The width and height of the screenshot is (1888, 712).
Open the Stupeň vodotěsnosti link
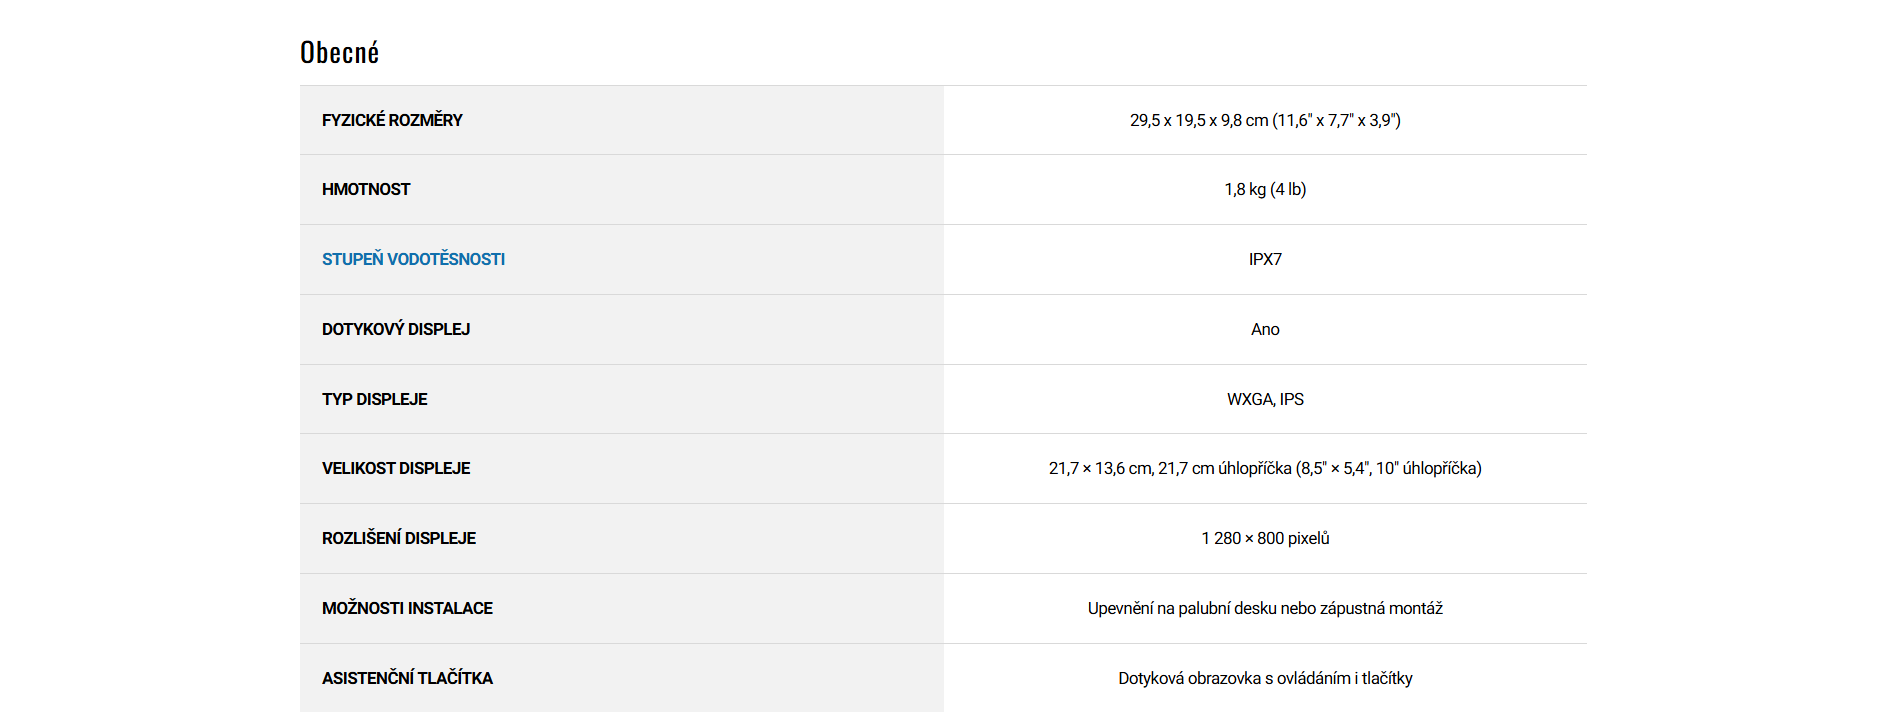(413, 259)
